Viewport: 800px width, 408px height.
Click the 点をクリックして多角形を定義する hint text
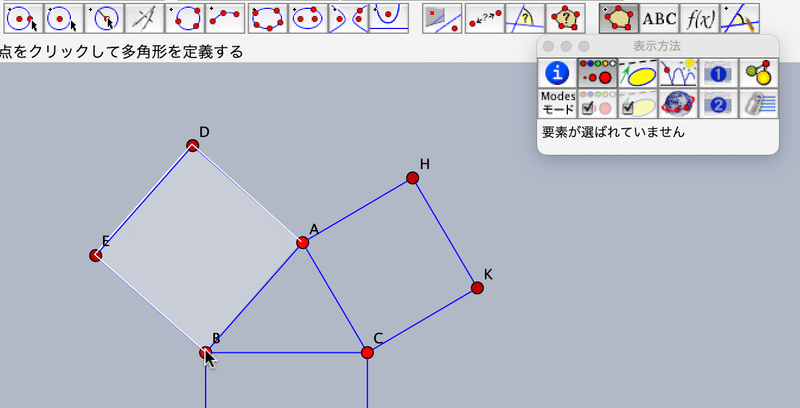(x=121, y=52)
